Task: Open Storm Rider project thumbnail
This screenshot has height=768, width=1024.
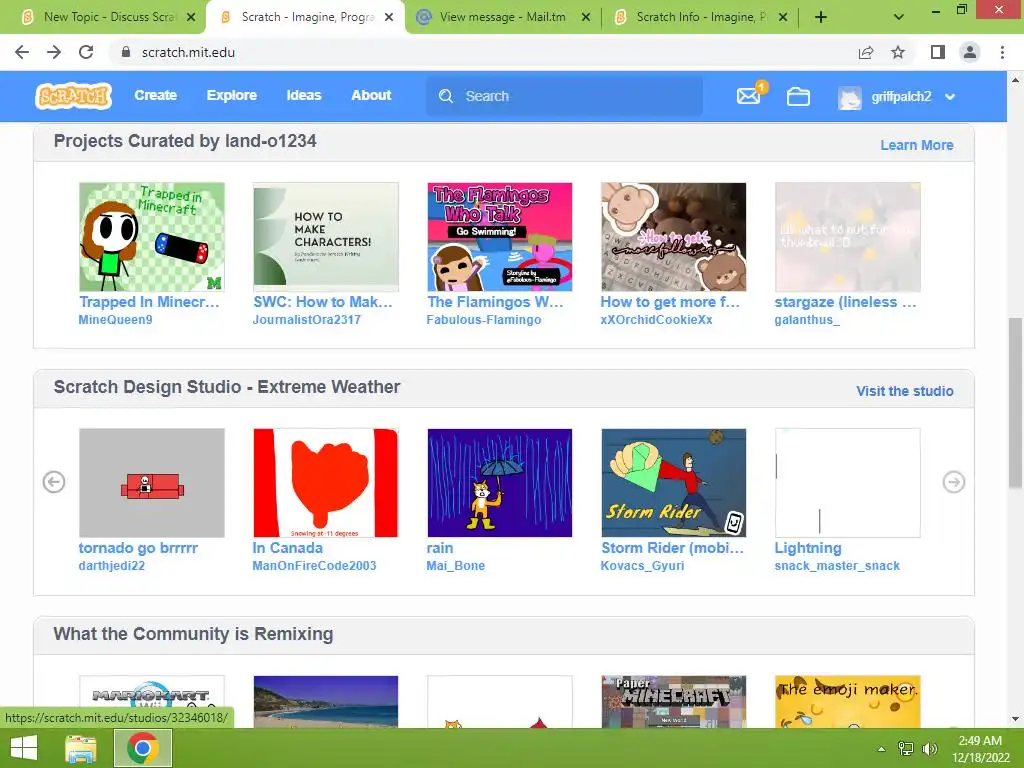Action: coord(673,483)
